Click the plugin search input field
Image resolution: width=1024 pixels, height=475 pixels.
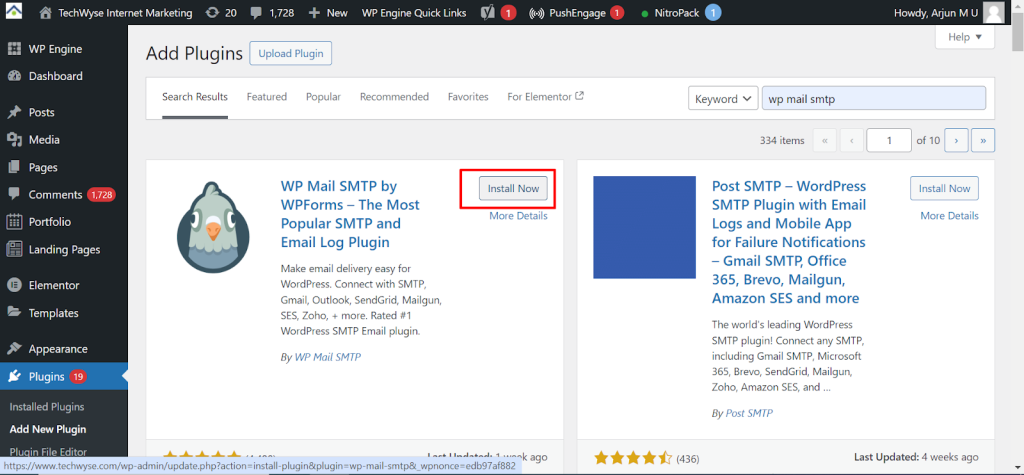coord(873,98)
